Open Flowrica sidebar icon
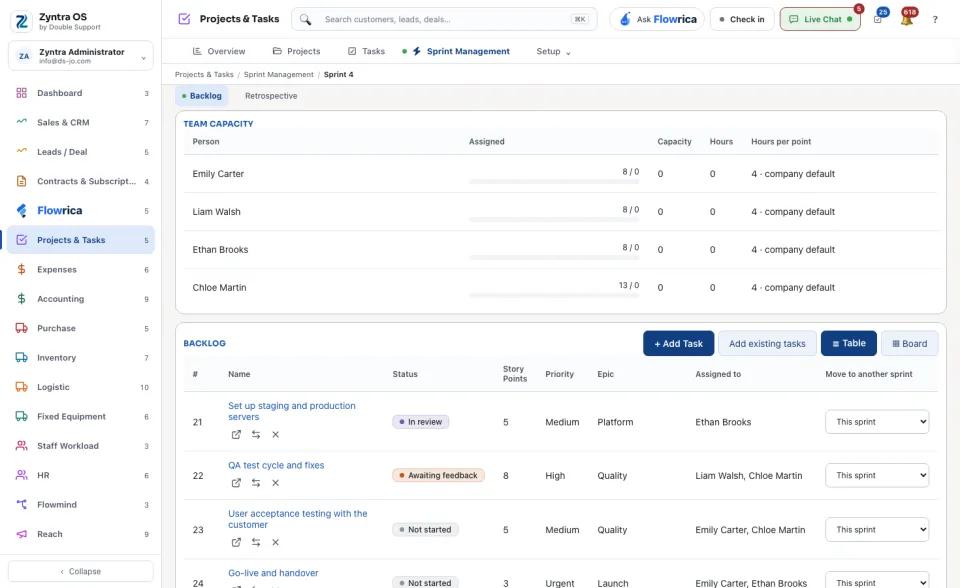 (x=21, y=211)
